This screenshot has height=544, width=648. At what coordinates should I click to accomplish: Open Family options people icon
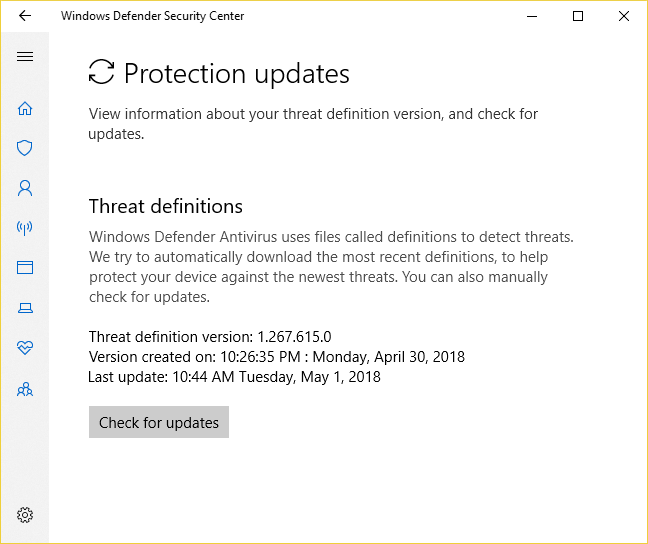click(25, 390)
